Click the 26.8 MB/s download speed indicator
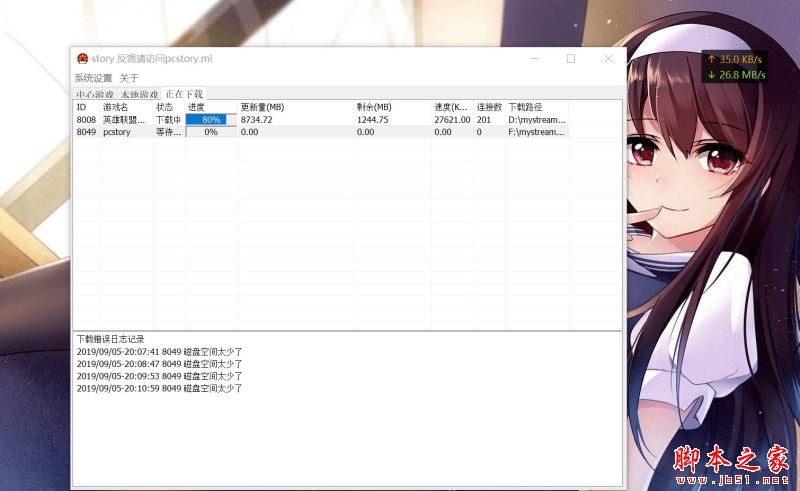This screenshot has width=800, height=491. [736, 75]
